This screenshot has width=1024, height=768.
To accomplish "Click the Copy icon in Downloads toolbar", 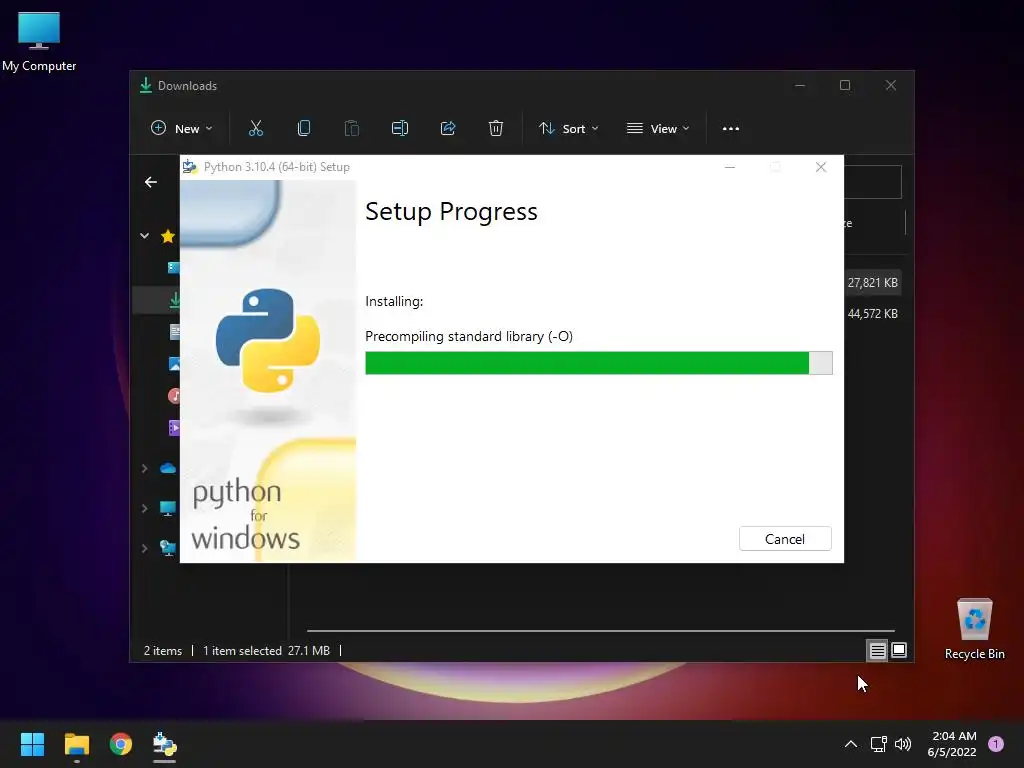I will pos(304,129).
